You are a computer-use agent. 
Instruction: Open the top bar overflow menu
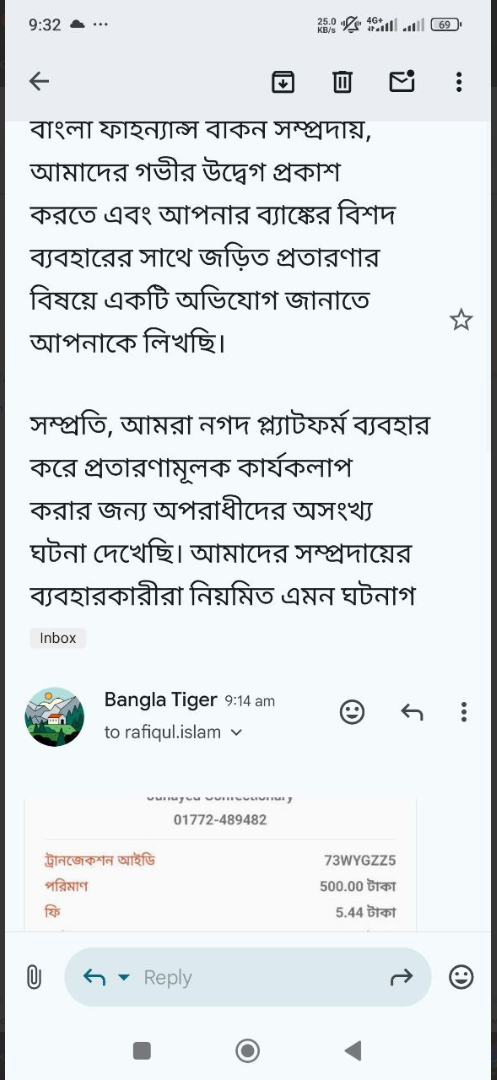(x=459, y=82)
